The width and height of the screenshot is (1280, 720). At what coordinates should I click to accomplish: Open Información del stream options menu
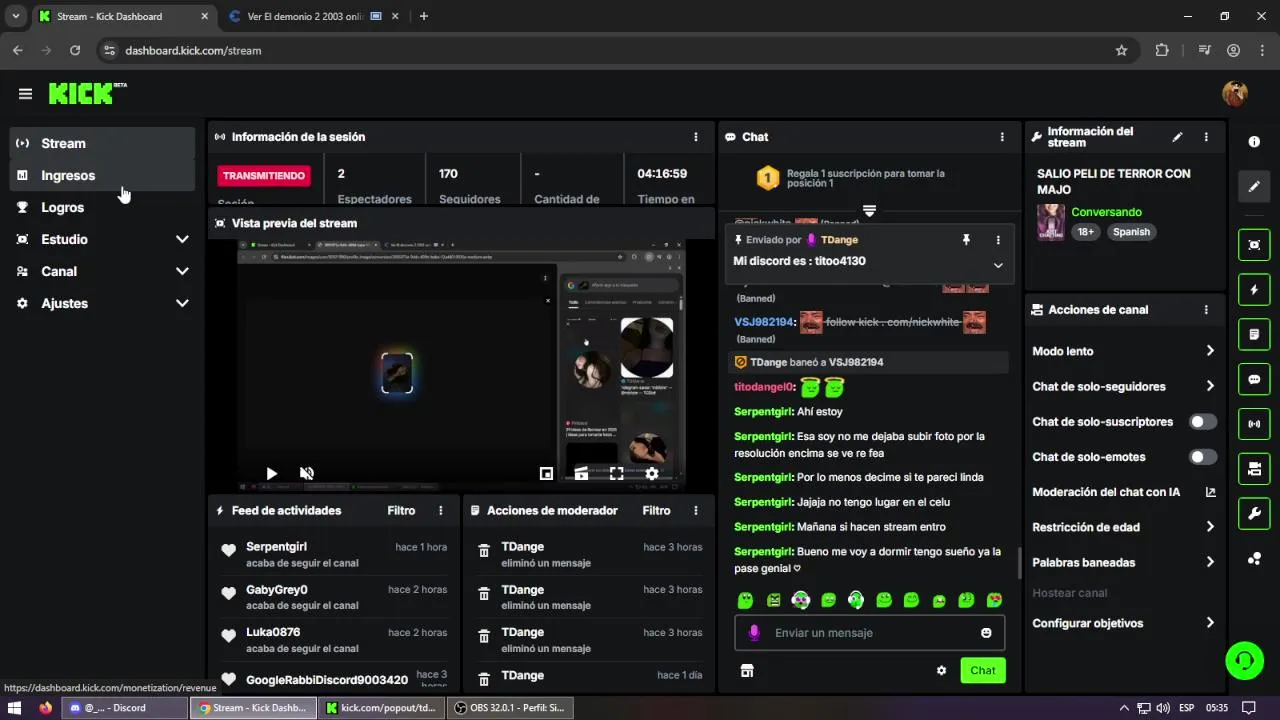1206,137
